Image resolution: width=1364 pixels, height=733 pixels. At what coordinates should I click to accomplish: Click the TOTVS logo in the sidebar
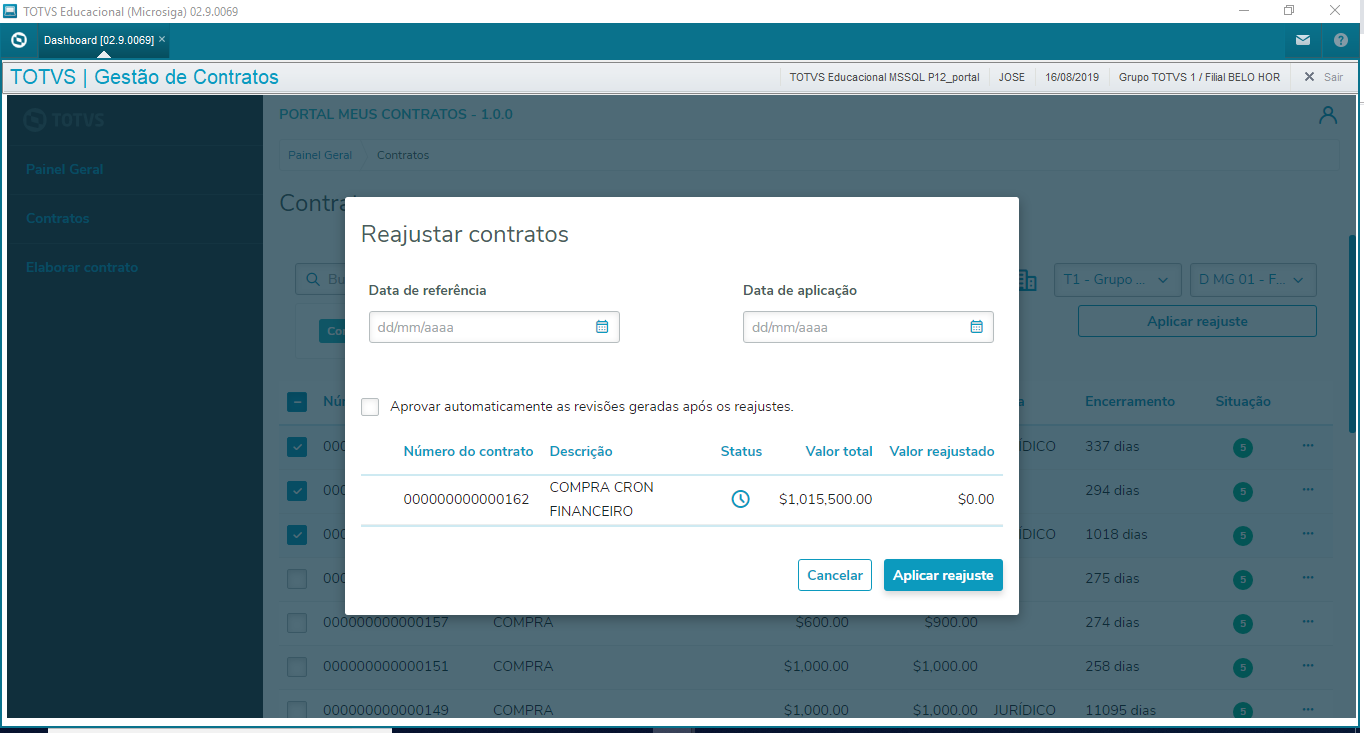(63, 120)
